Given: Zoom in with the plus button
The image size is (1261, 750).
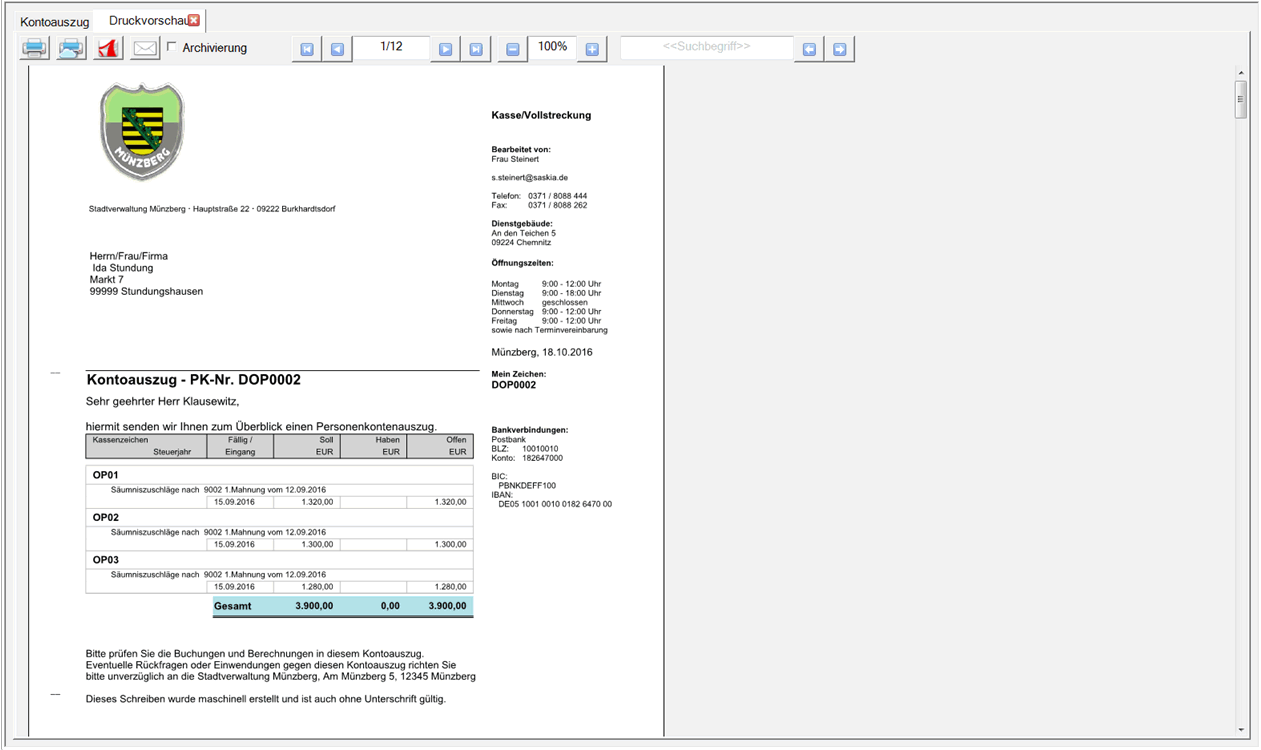Looking at the screenshot, I should pos(592,49).
